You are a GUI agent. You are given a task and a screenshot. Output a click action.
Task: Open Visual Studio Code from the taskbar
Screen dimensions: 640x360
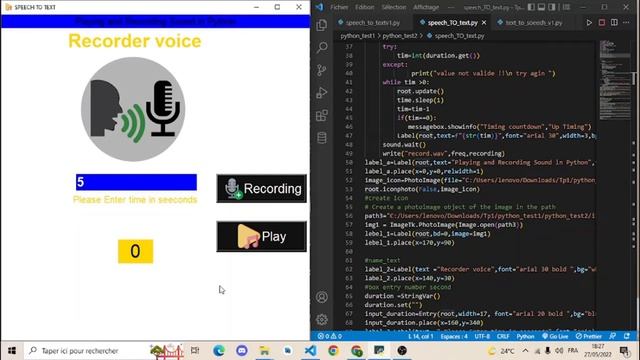click(x=310, y=351)
